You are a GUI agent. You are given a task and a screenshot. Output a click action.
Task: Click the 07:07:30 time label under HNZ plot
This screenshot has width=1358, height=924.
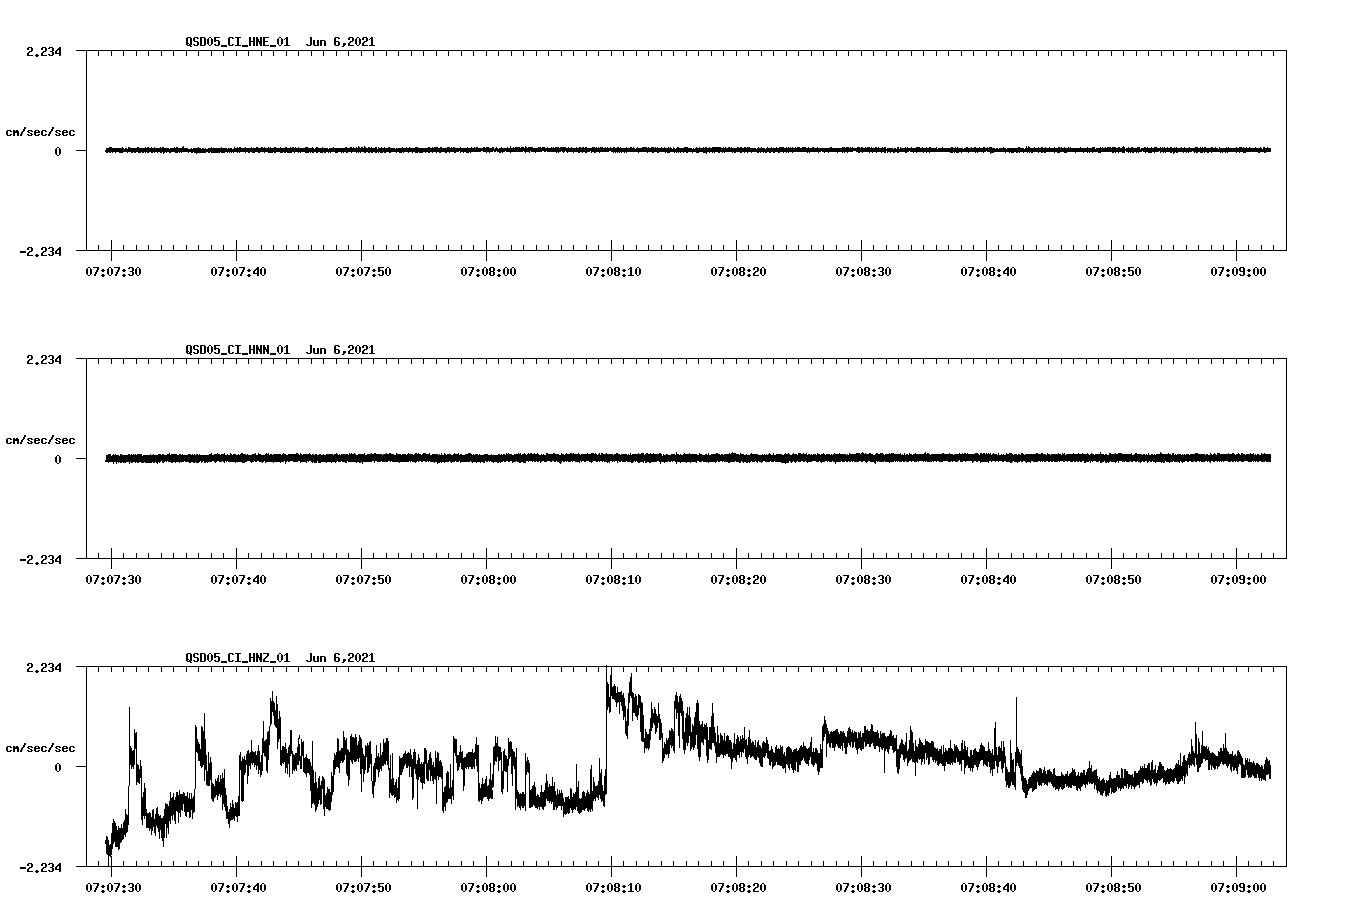[113, 888]
